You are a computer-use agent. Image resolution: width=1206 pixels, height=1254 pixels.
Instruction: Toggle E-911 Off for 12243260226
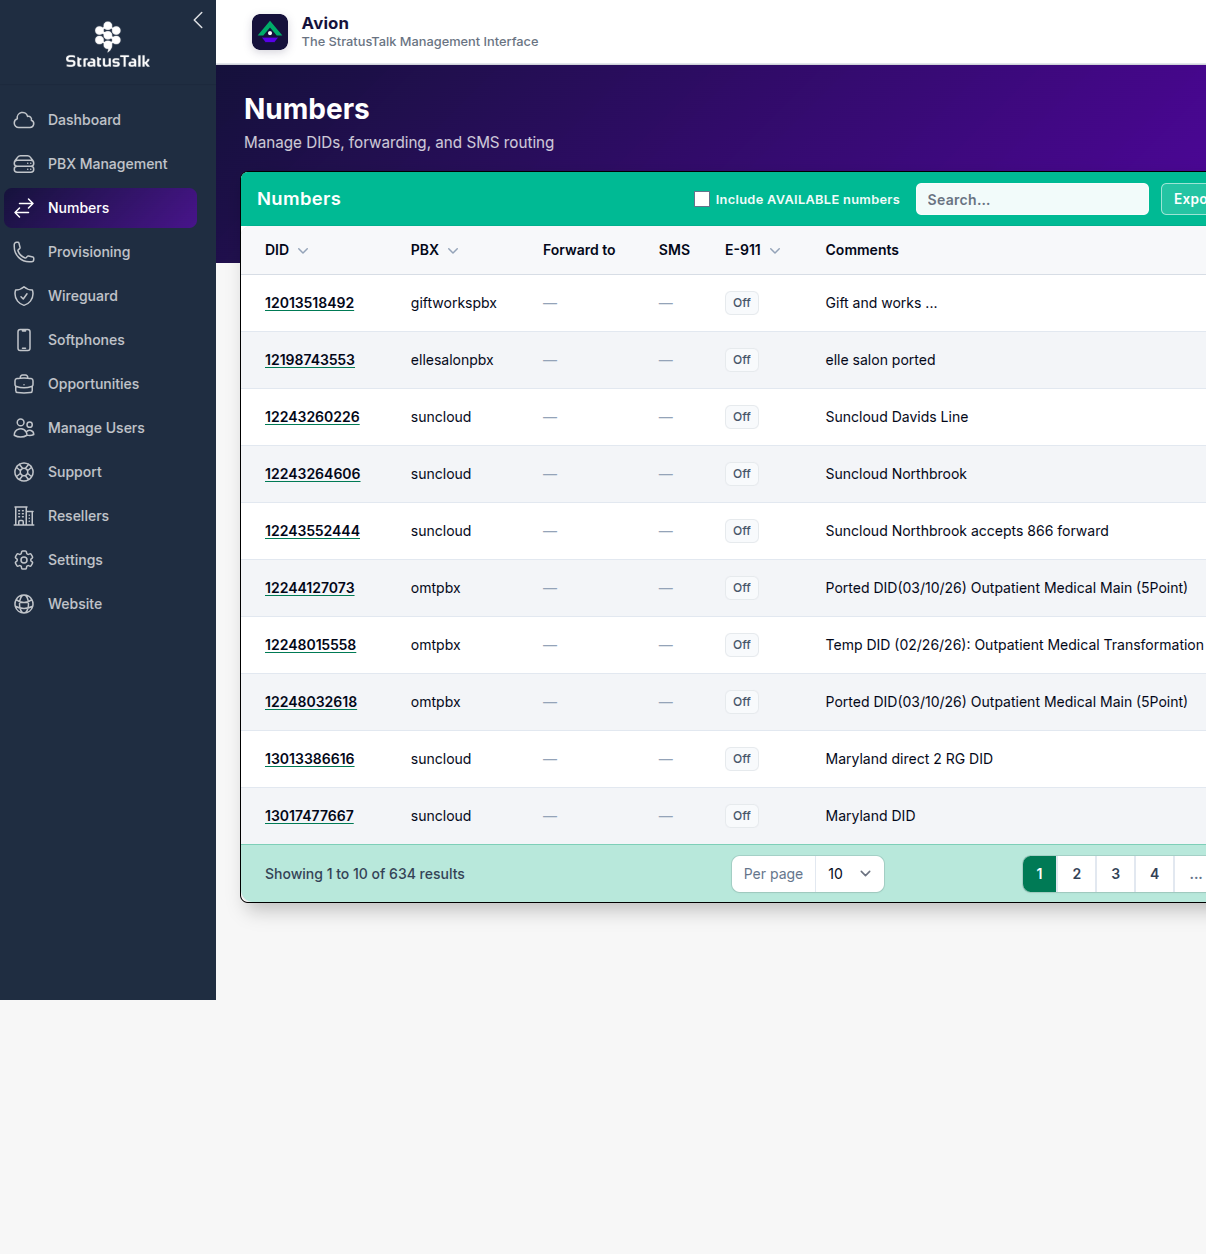pos(742,417)
